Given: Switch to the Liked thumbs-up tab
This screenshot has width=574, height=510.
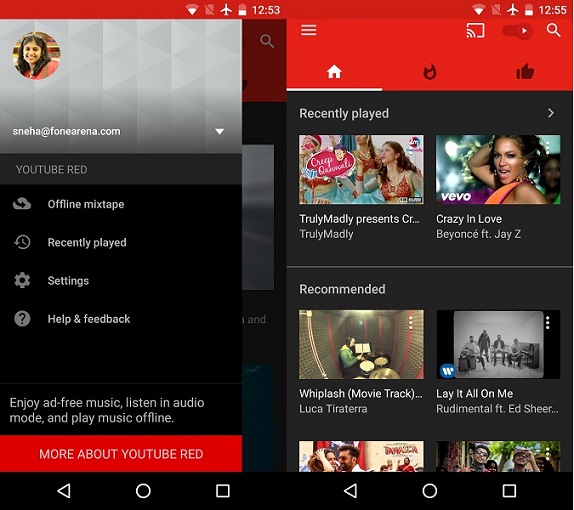Looking at the screenshot, I should tap(525, 71).
